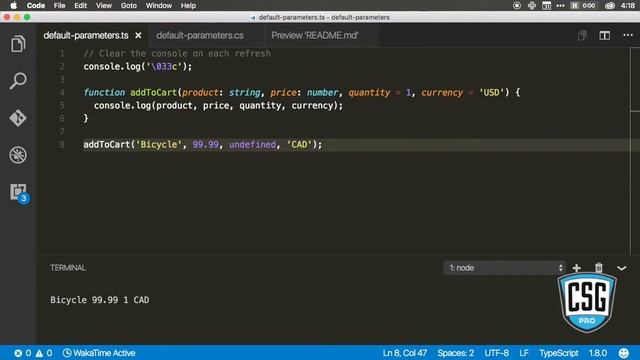Switch to default-parameters.cs tab

coord(200,36)
